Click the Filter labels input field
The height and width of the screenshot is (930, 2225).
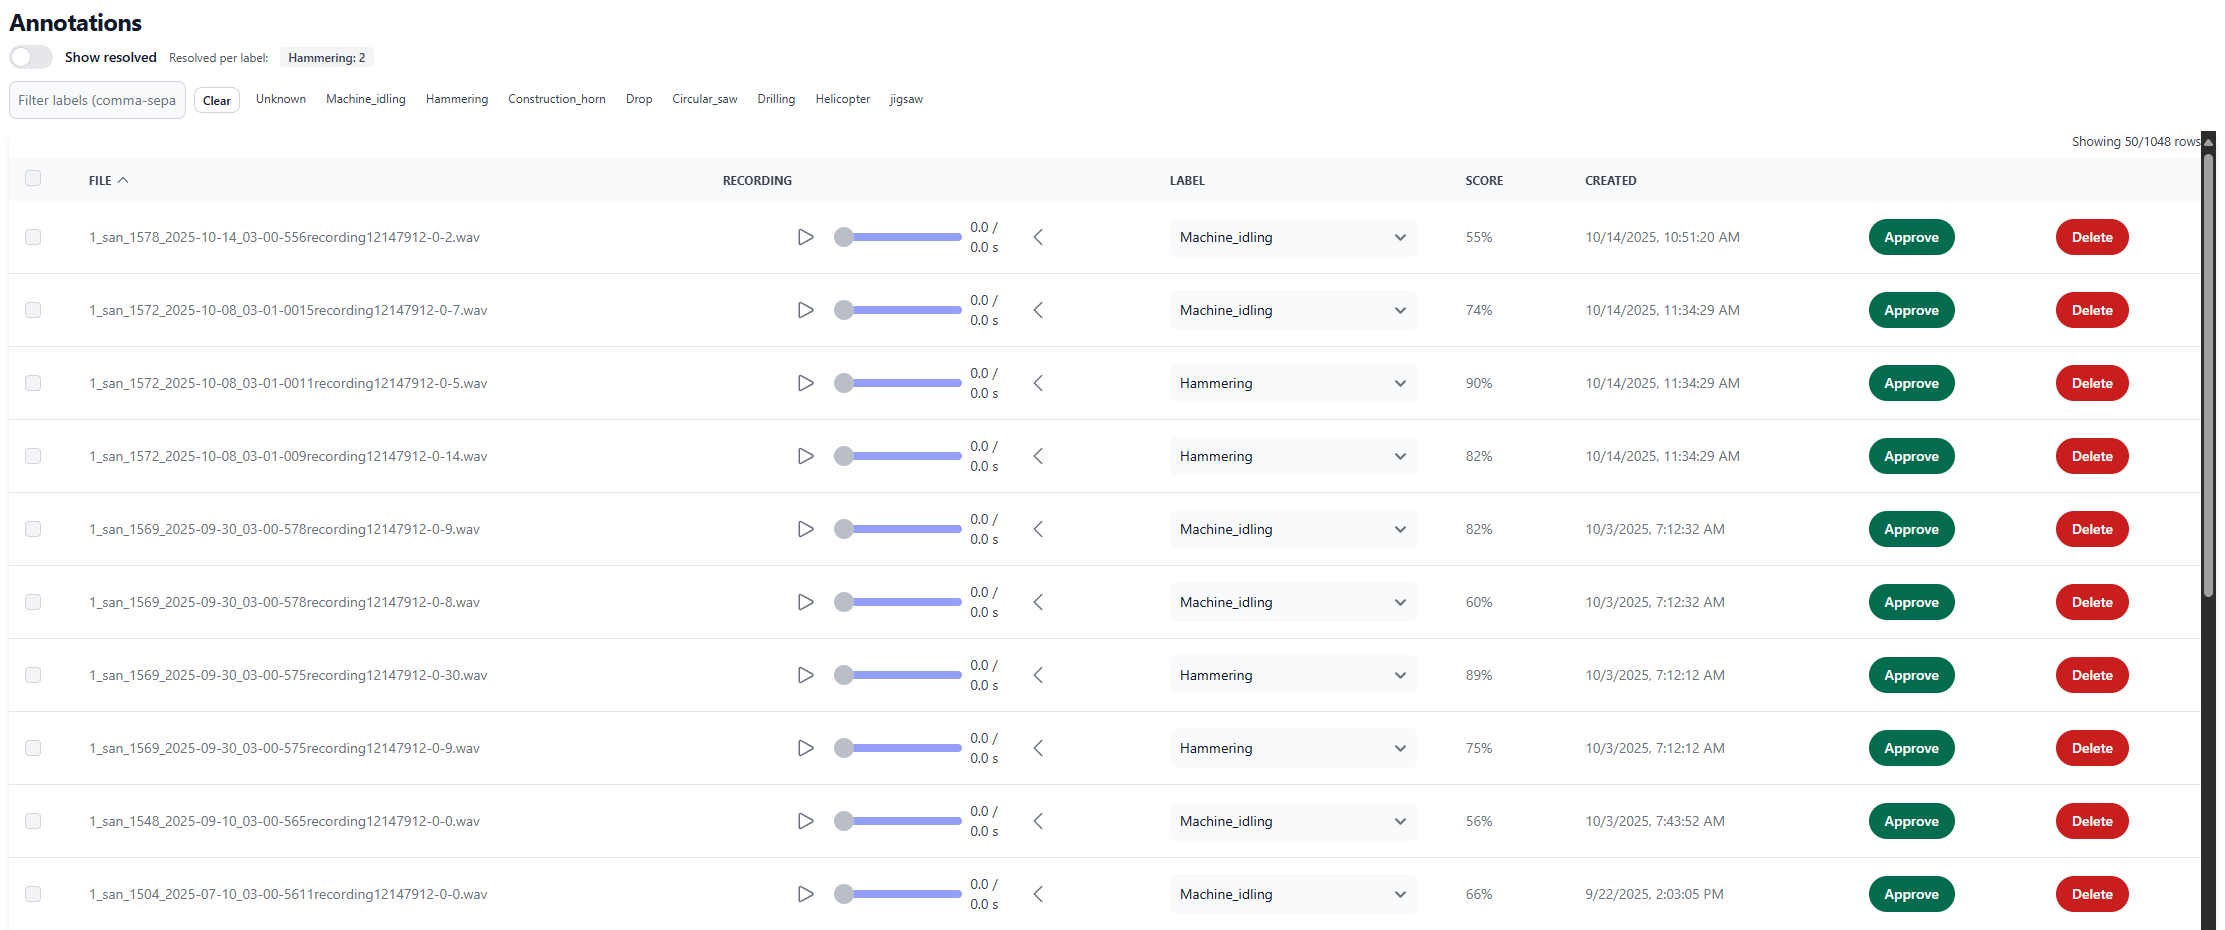[x=97, y=100]
